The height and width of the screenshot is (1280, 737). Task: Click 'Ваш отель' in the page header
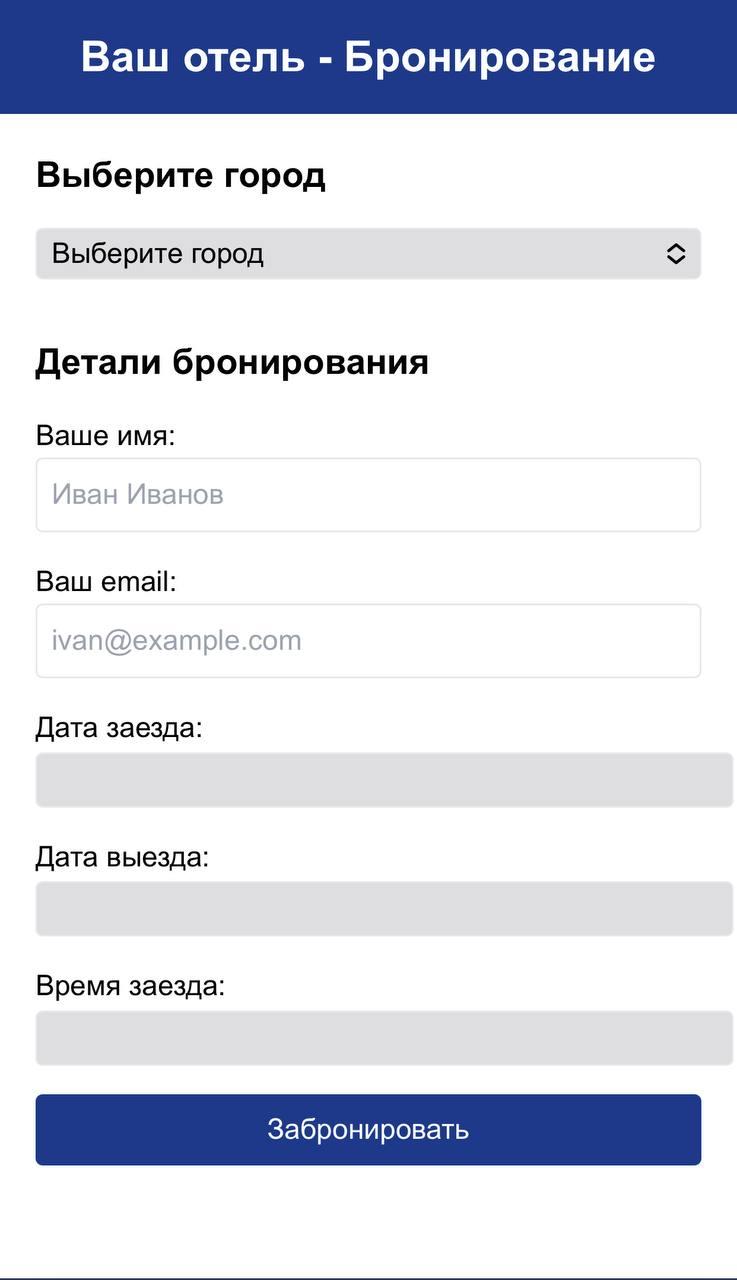click(x=192, y=57)
